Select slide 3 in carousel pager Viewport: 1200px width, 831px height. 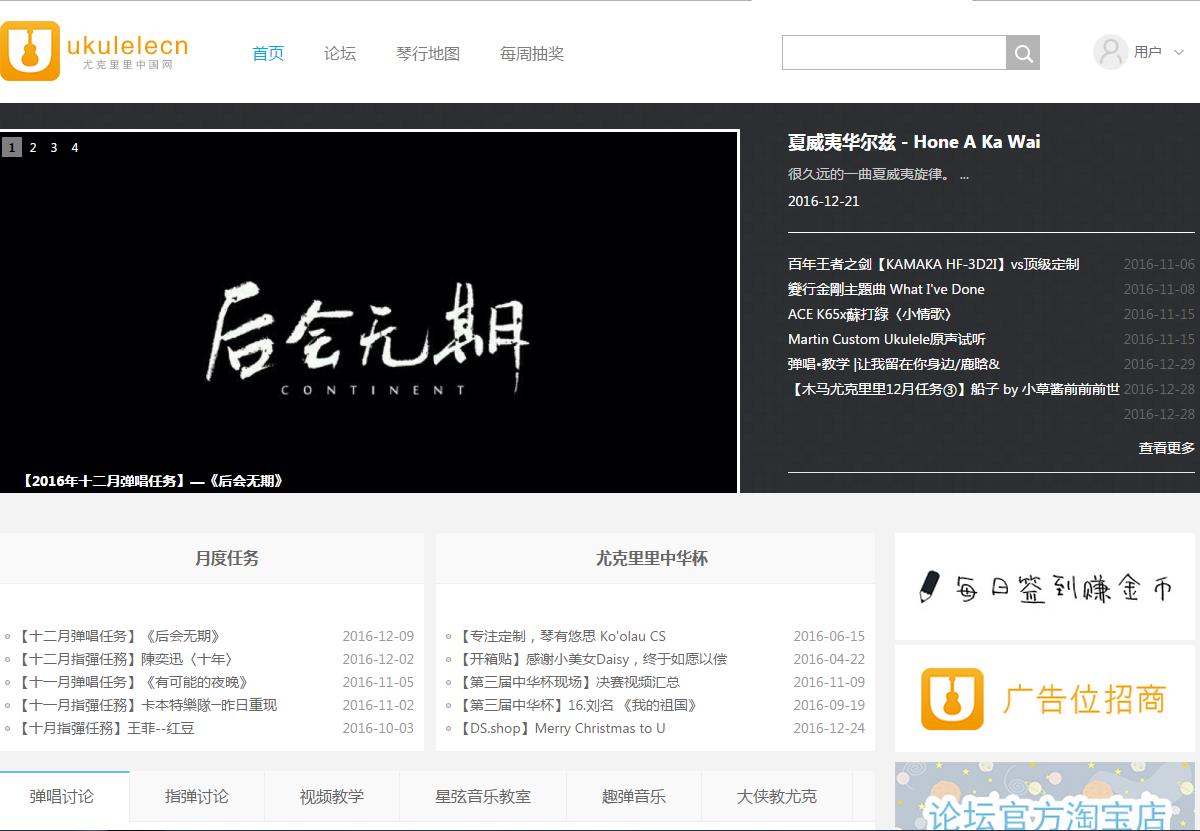pos(54,147)
